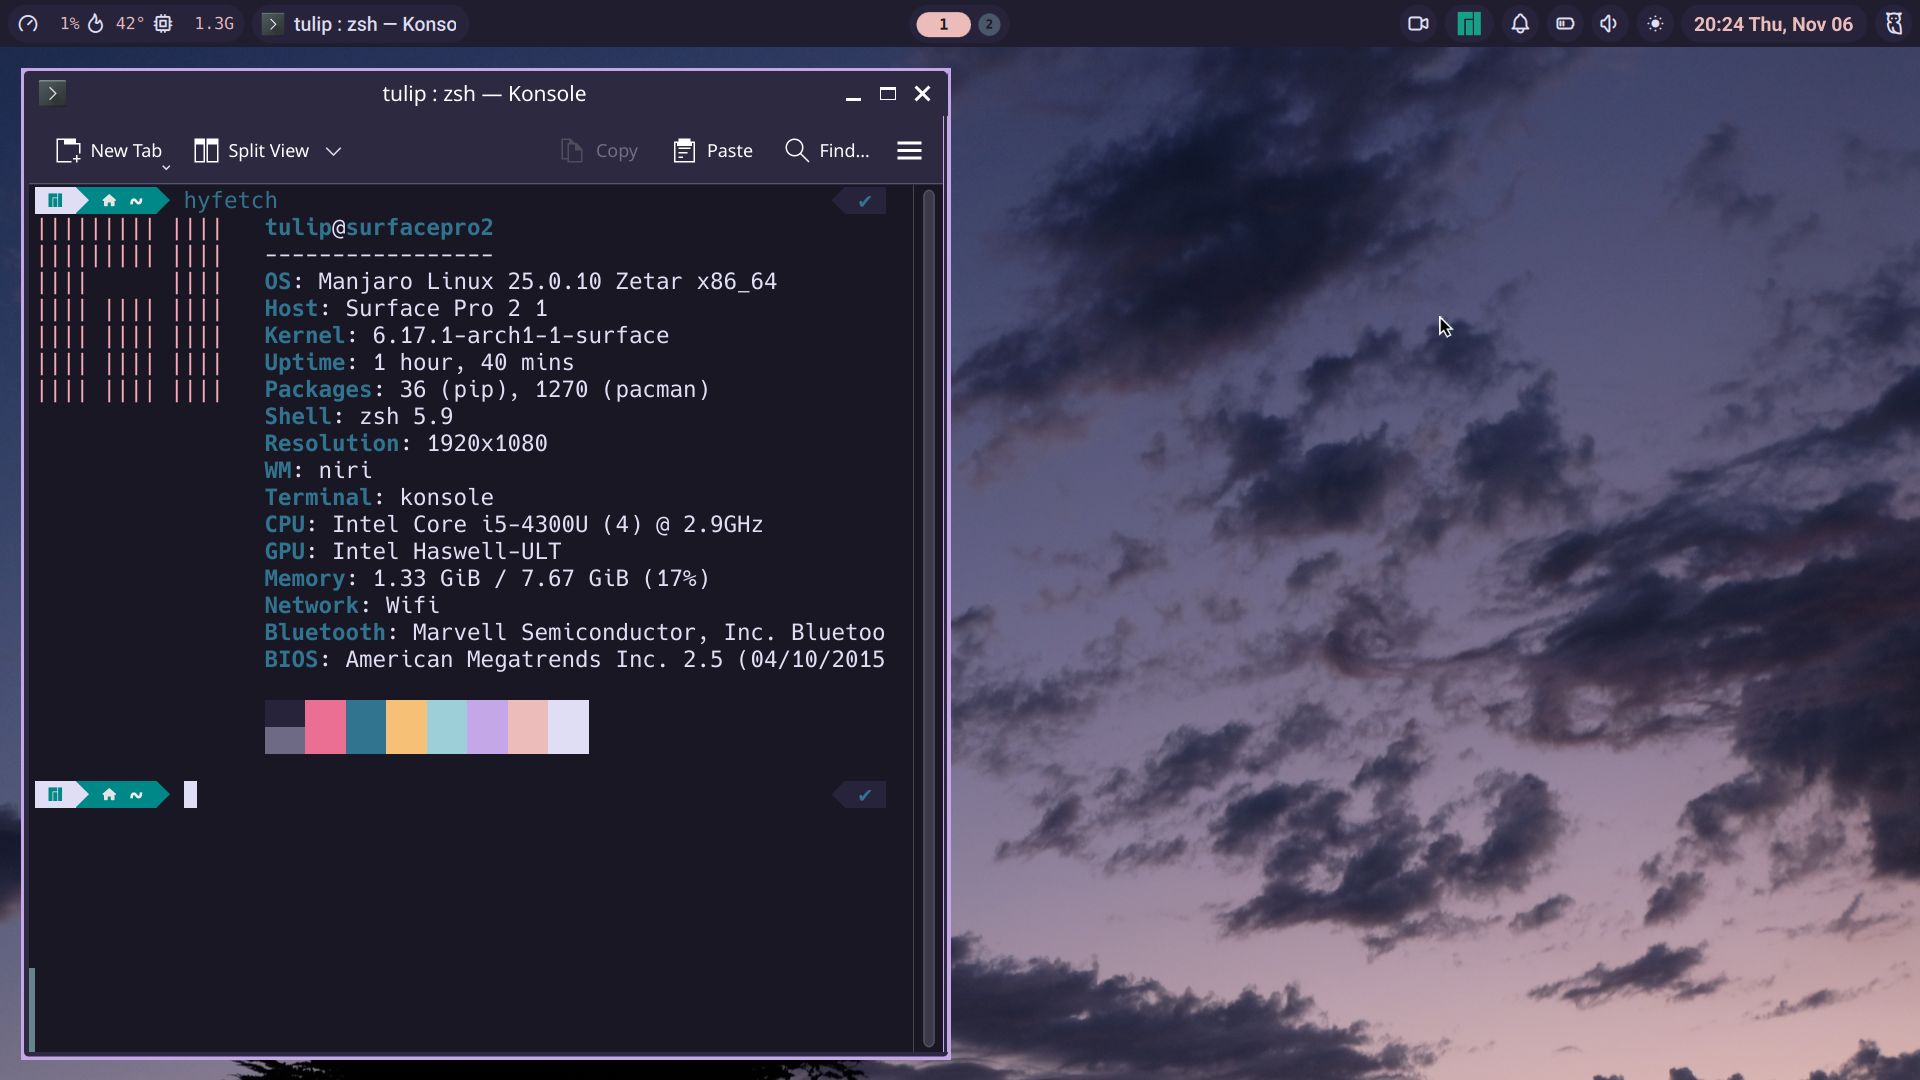Click the lavender color block in the palette
Image resolution: width=1920 pixels, height=1080 pixels.
tap(487, 727)
